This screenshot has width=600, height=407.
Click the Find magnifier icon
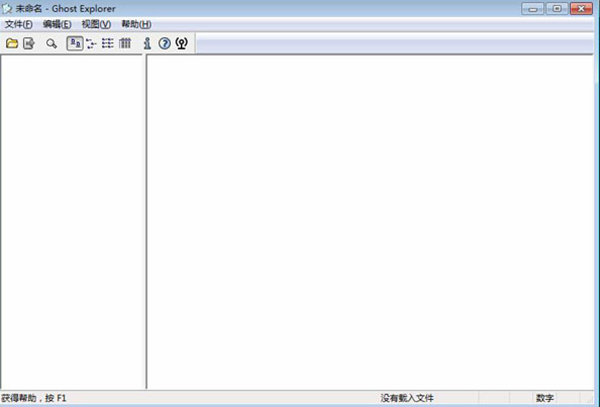(x=51, y=44)
